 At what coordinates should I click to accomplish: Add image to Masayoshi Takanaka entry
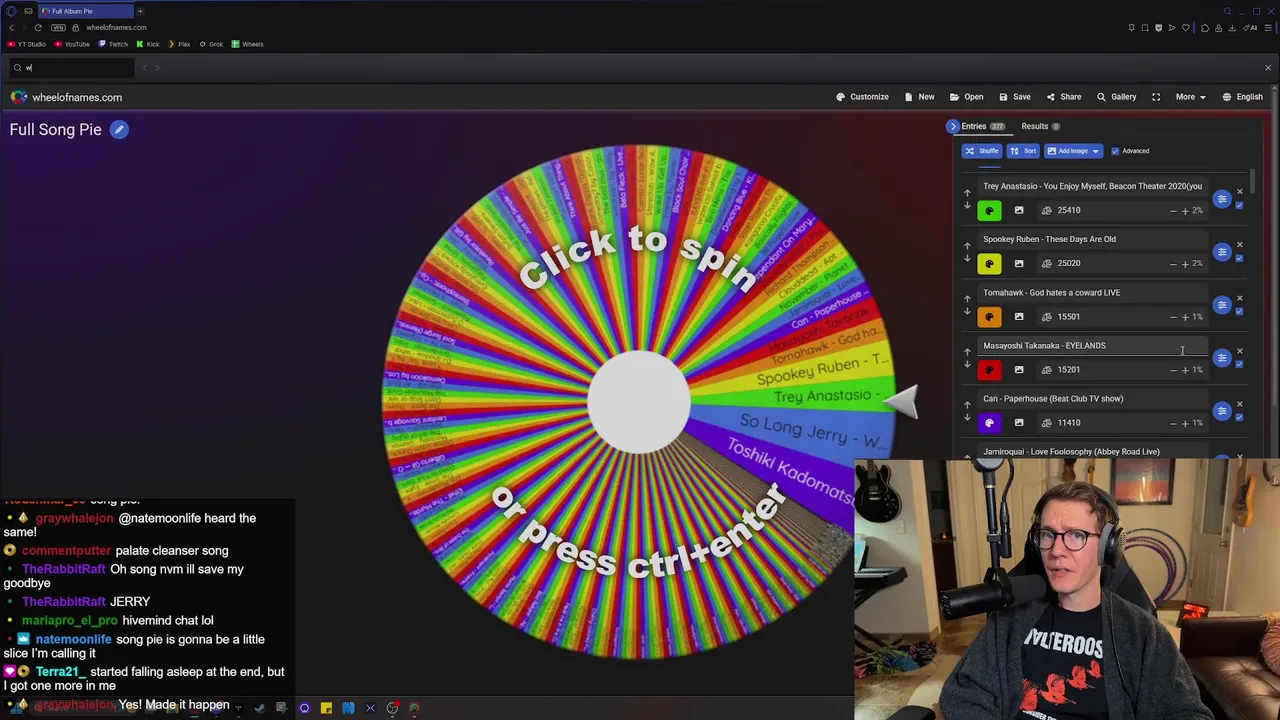(1019, 370)
